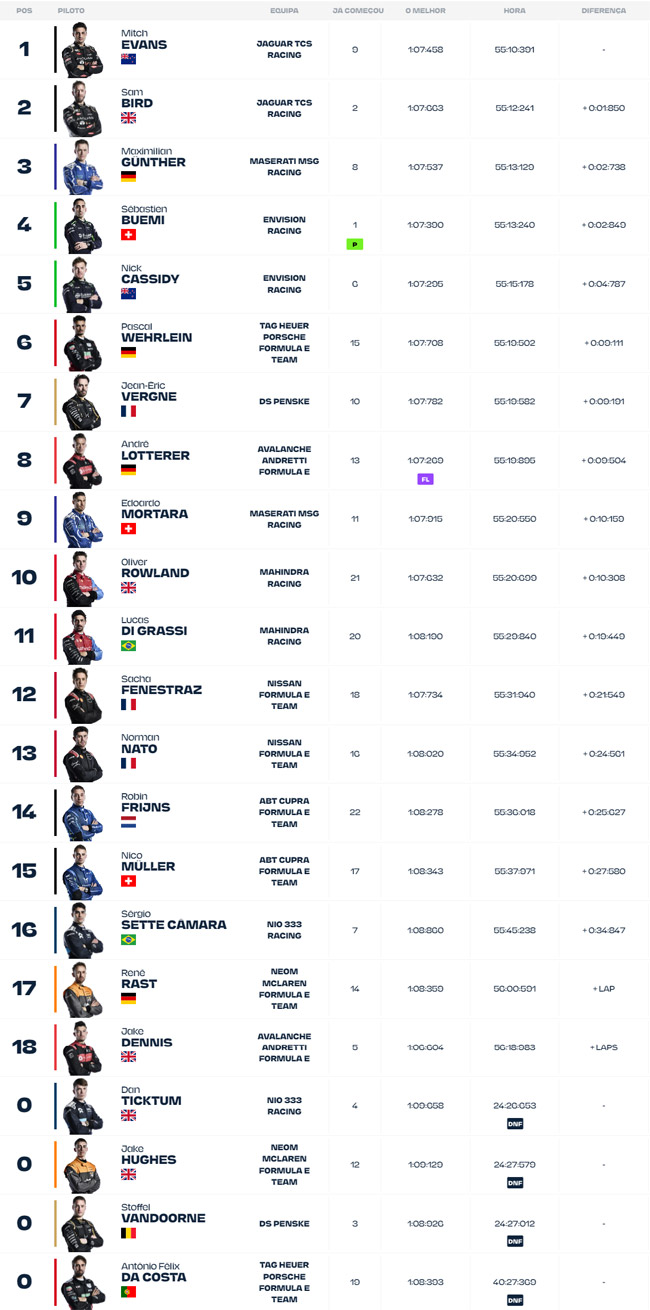Open Mitch Evans driver photo

pos(82,50)
